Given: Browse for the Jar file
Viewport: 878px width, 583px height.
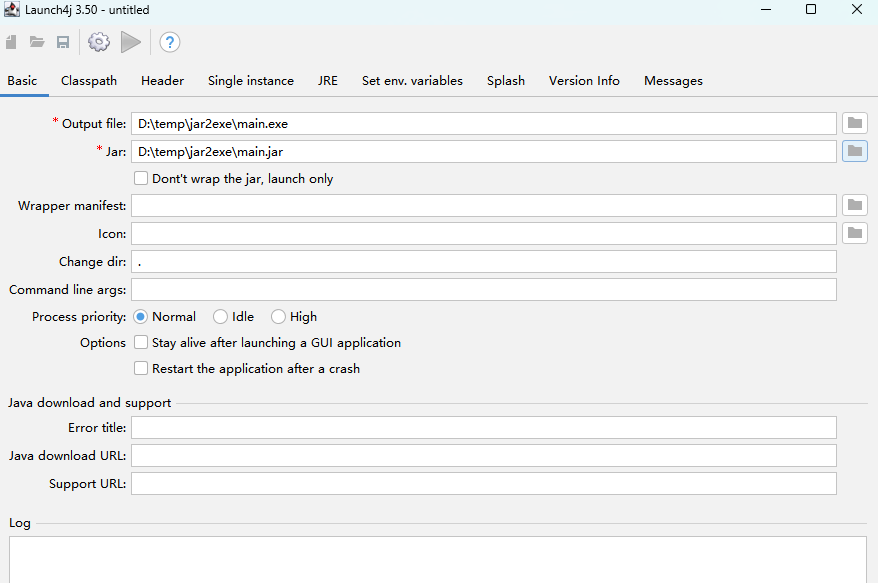Looking at the screenshot, I should (854, 151).
